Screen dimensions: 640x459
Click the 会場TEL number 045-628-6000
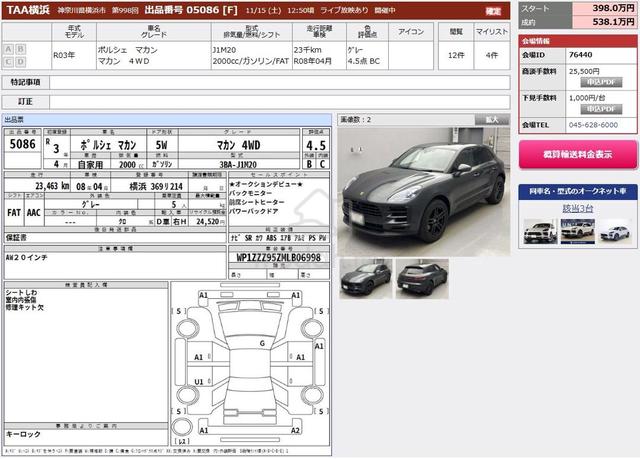(593, 125)
